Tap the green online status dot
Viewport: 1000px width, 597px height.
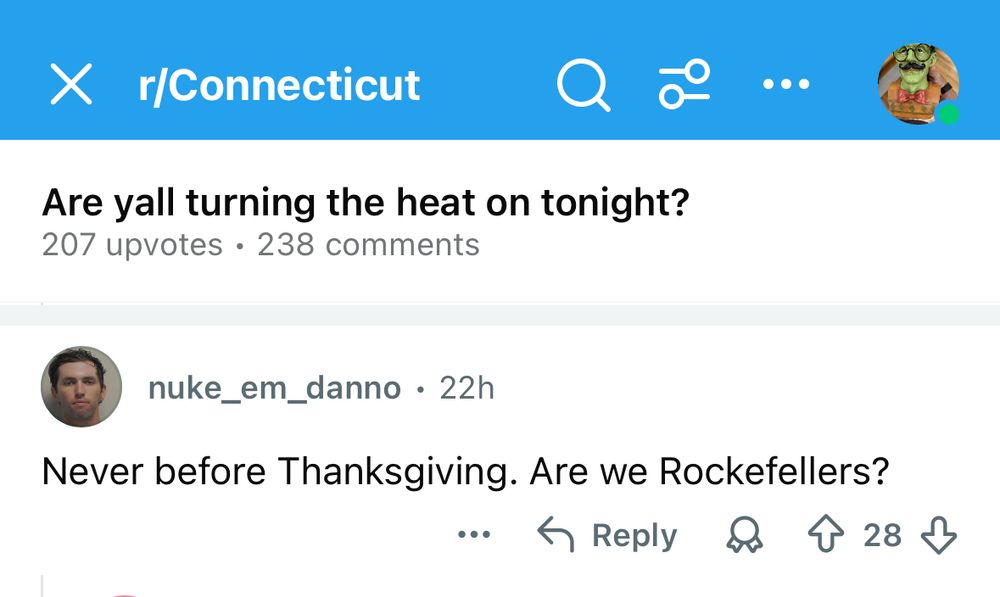[x=948, y=114]
